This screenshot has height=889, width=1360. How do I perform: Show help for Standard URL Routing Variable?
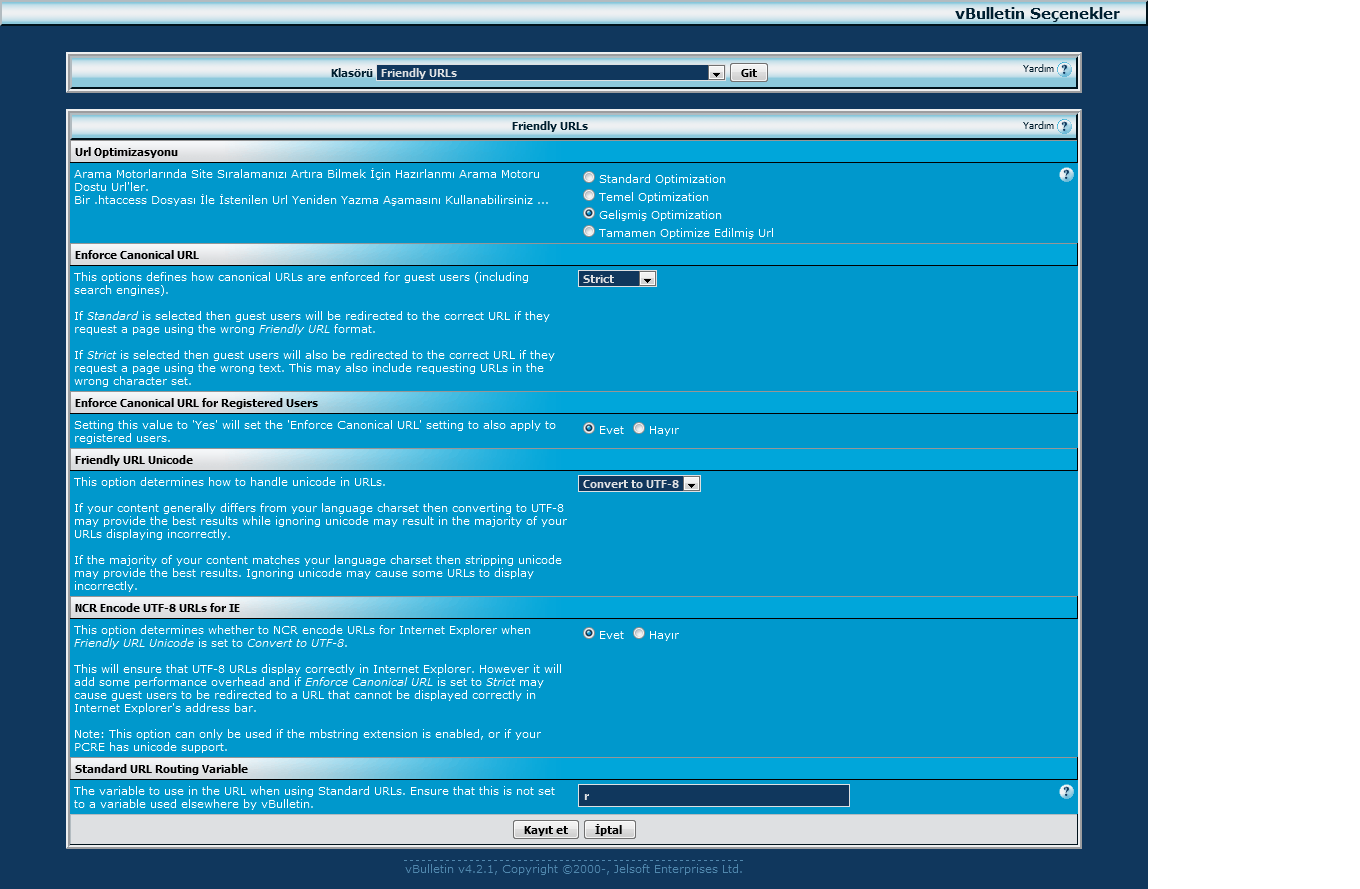point(1066,791)
